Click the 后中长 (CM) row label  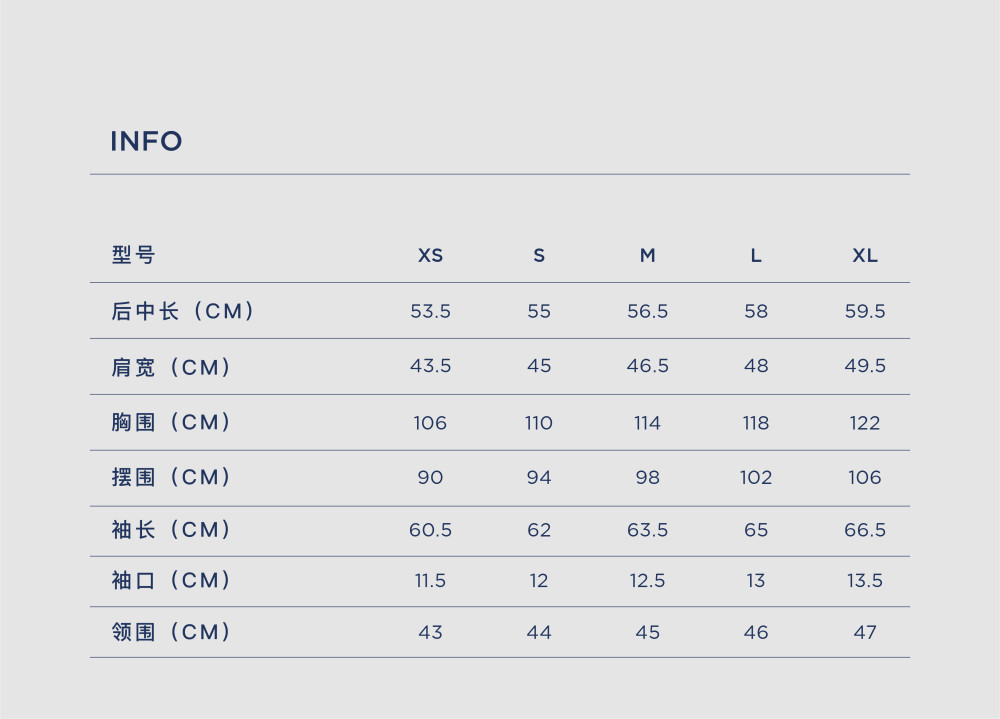pos(183,311)
